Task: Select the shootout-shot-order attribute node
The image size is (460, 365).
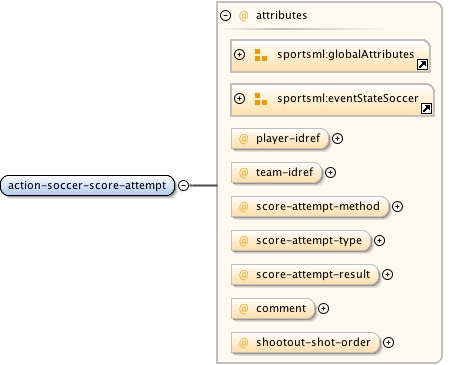Action: click(x=306, y=342)
